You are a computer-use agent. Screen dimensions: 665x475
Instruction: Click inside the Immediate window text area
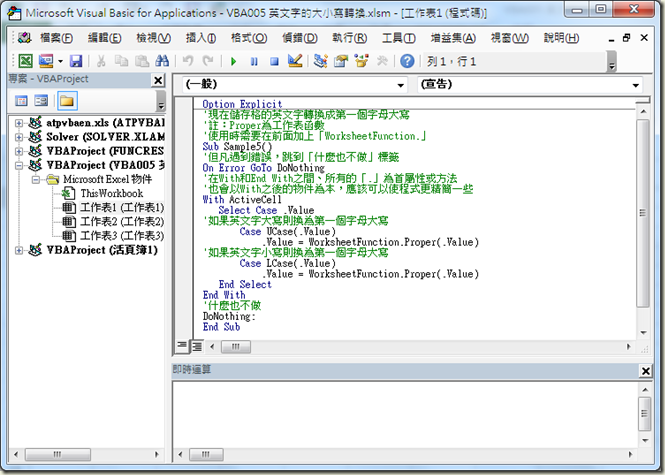click(405, 414)
